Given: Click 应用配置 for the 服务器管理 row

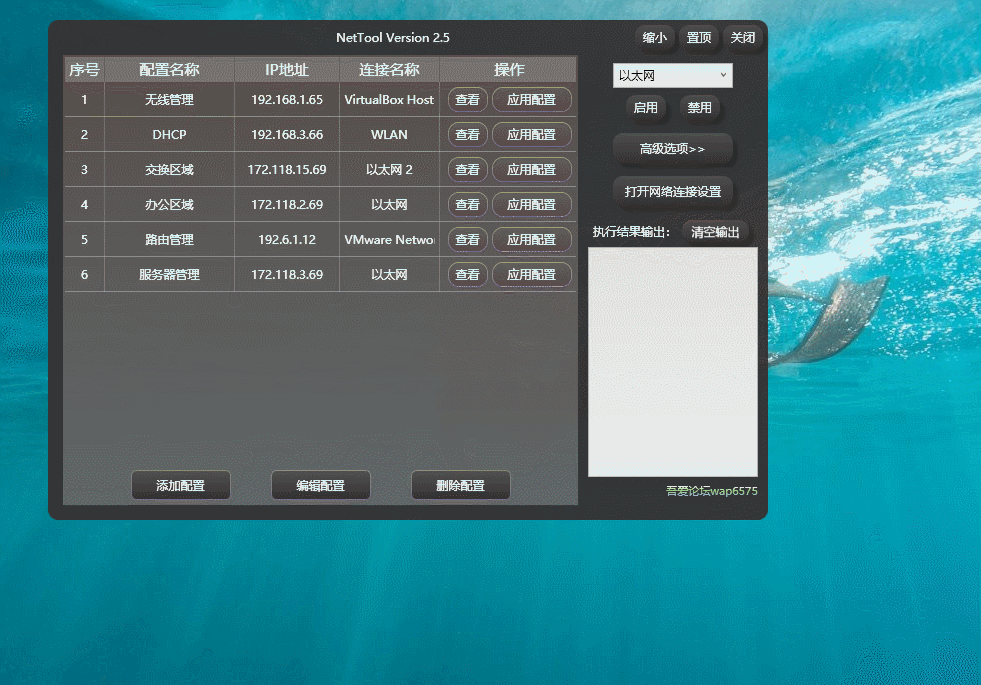Looking at the screenshot, I should 531,275.
